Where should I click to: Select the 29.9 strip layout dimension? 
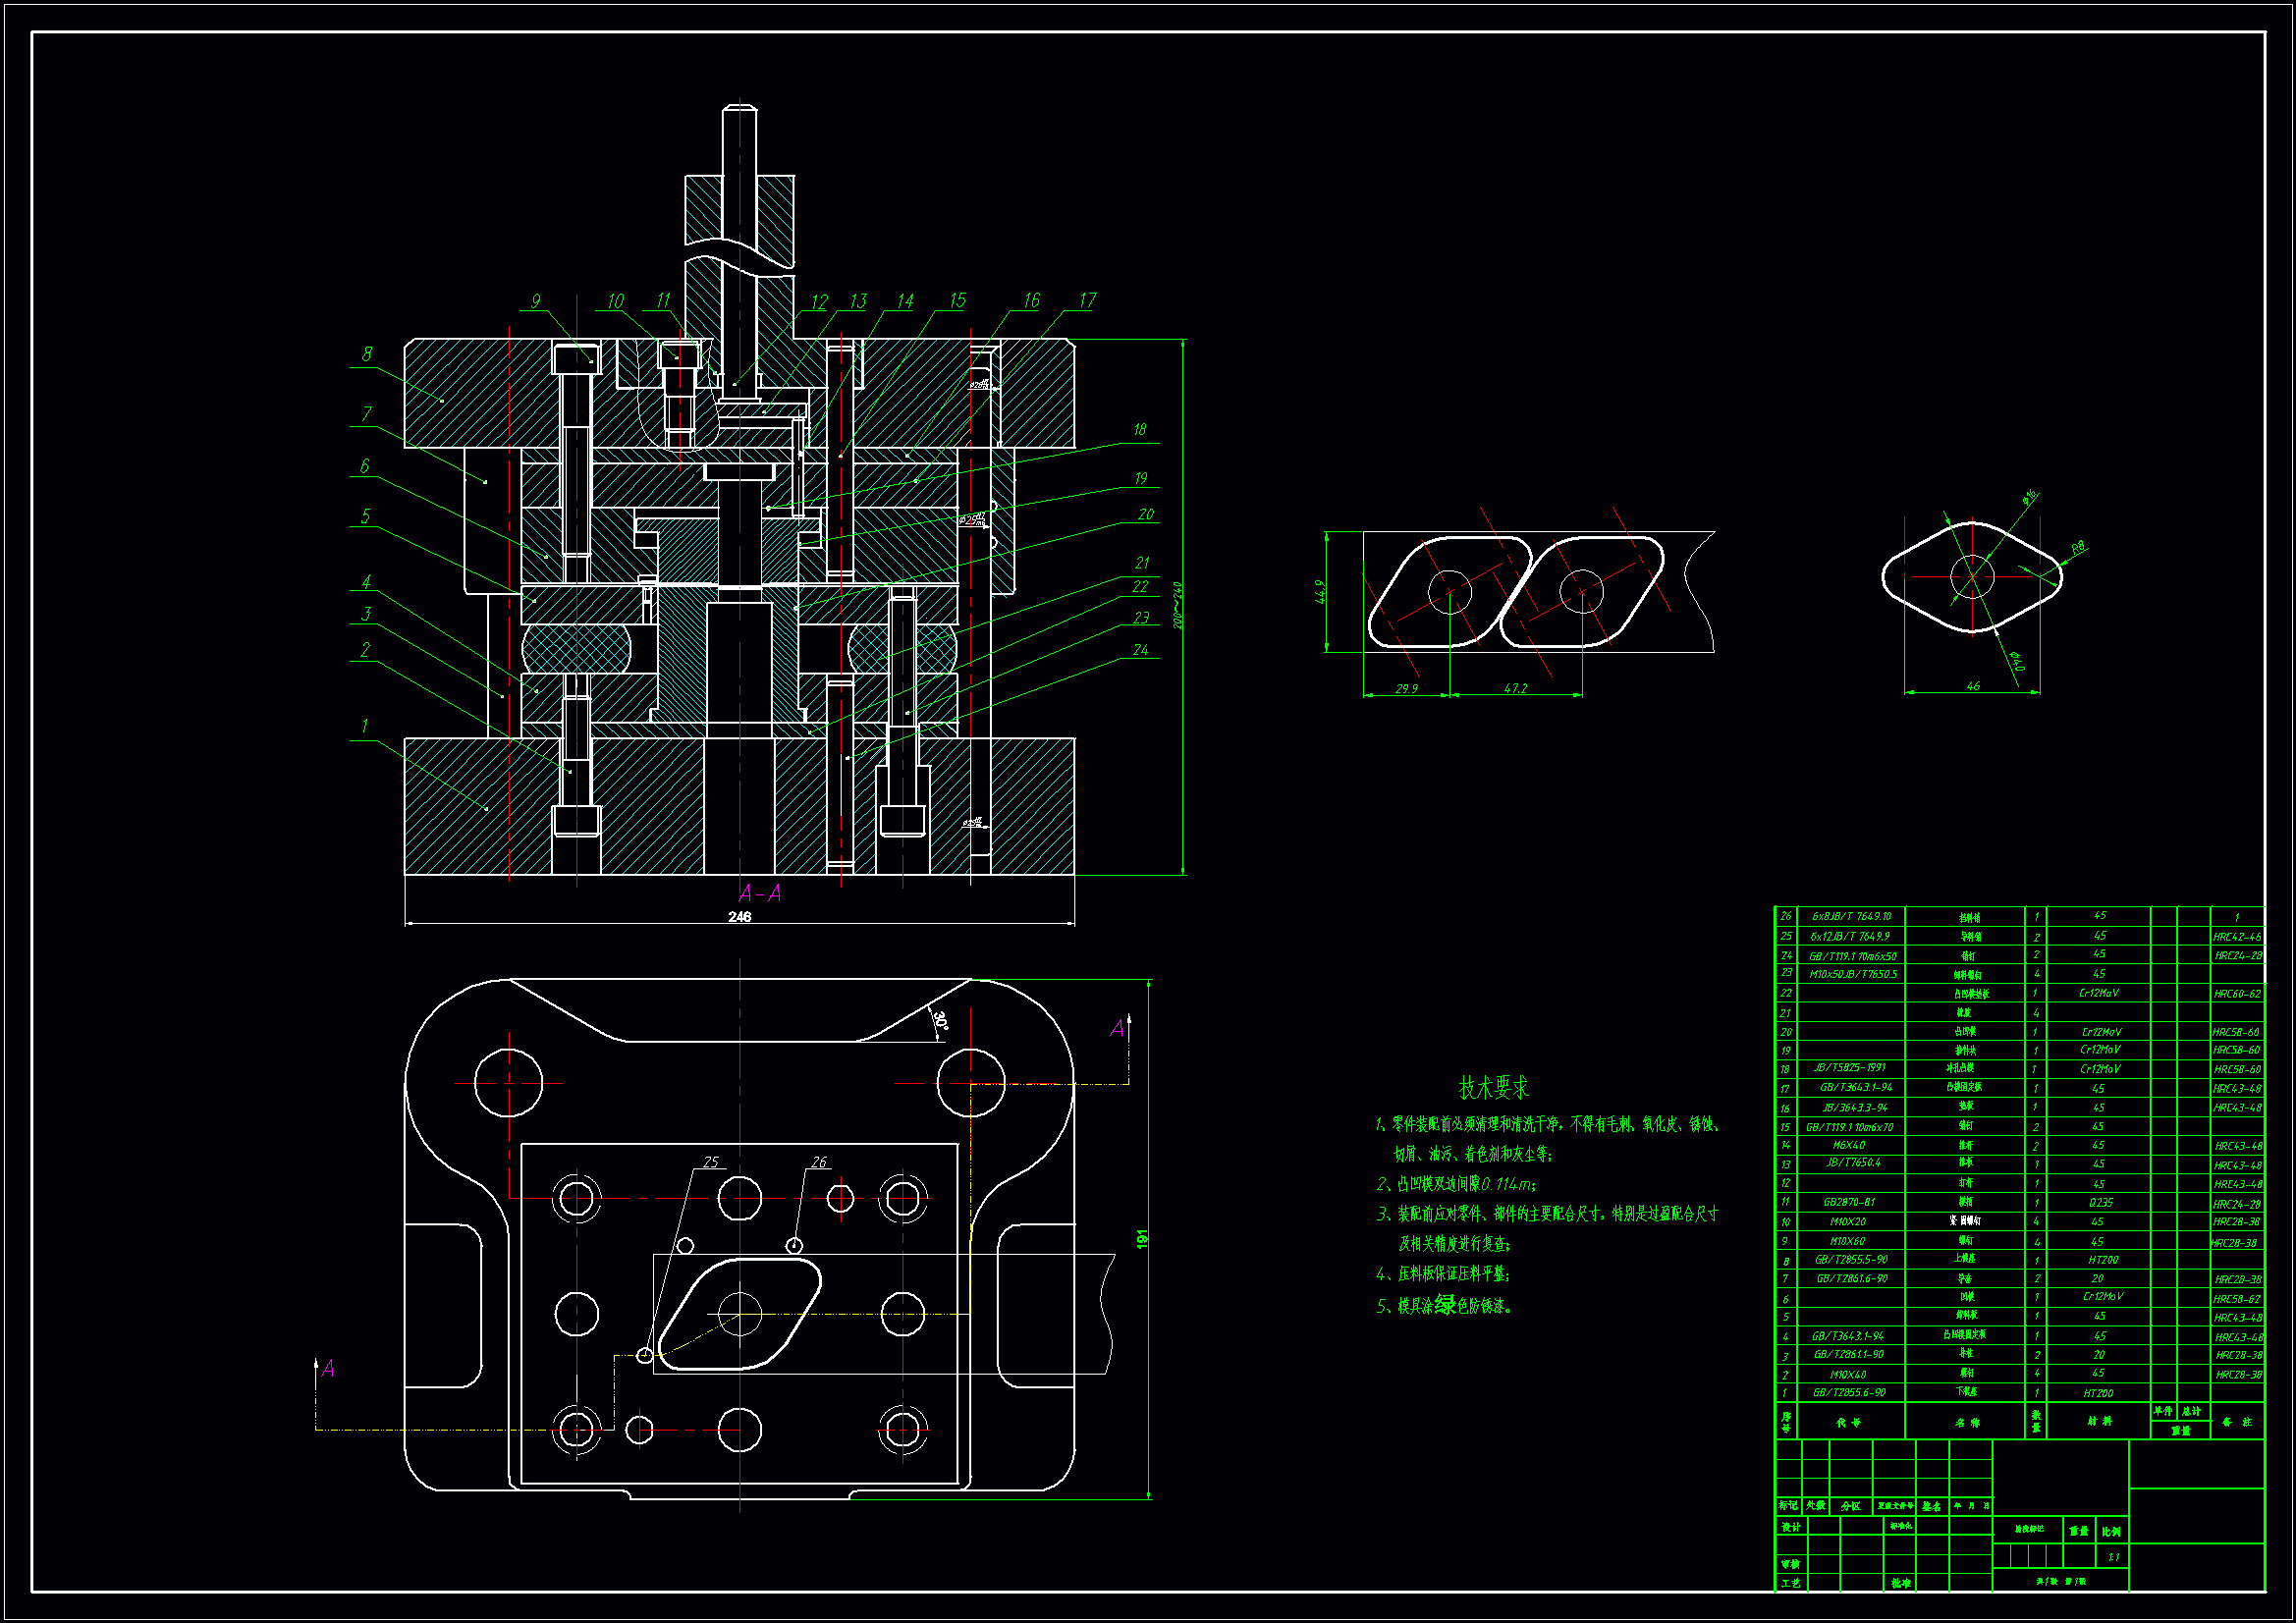tap(1406, 688)
